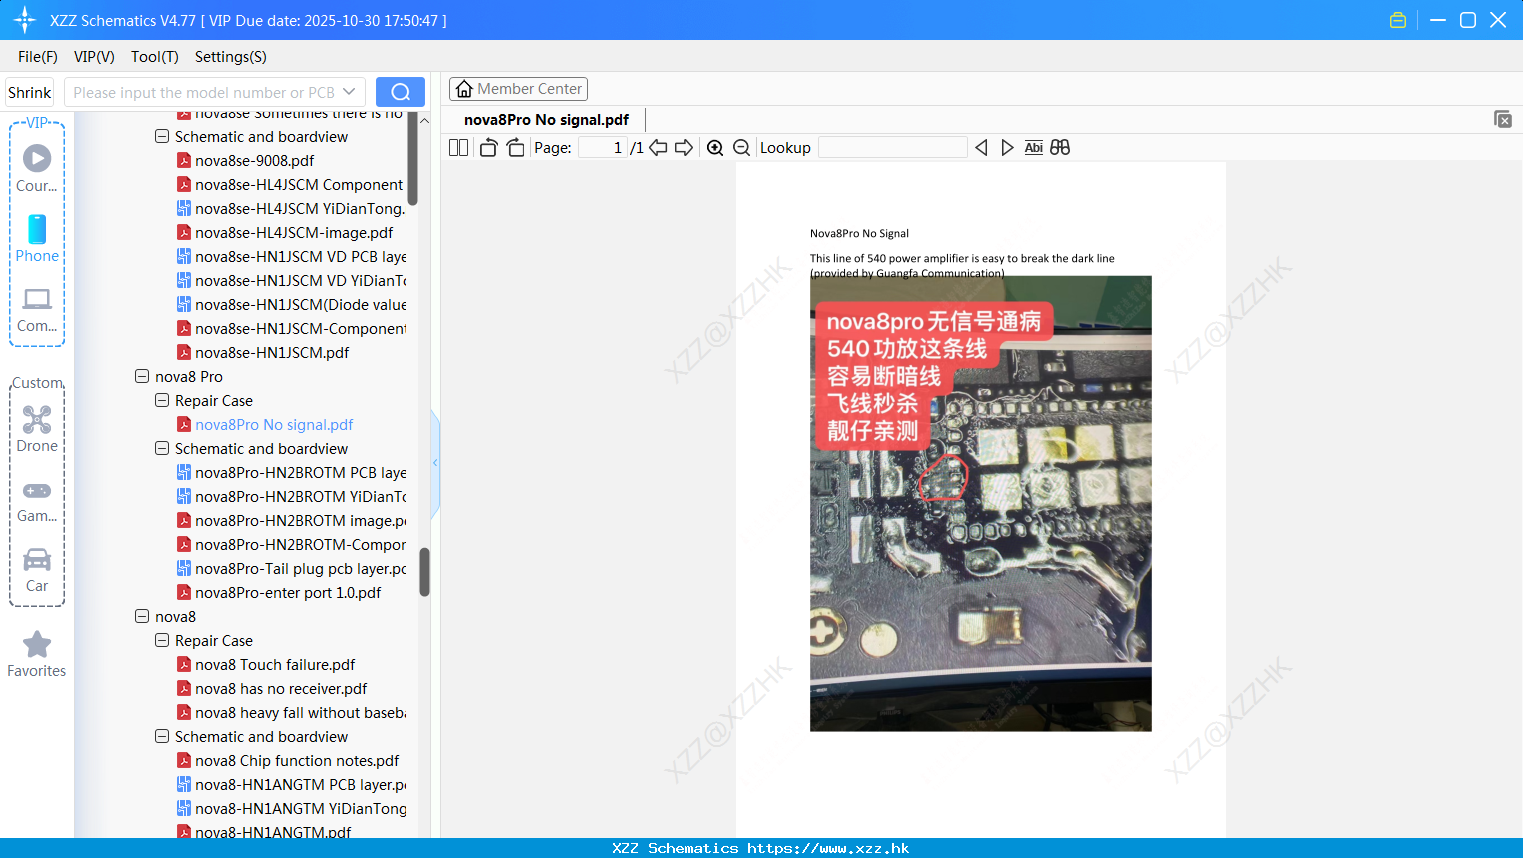Open nova8 has no receiver.pdf

[281, 688]
